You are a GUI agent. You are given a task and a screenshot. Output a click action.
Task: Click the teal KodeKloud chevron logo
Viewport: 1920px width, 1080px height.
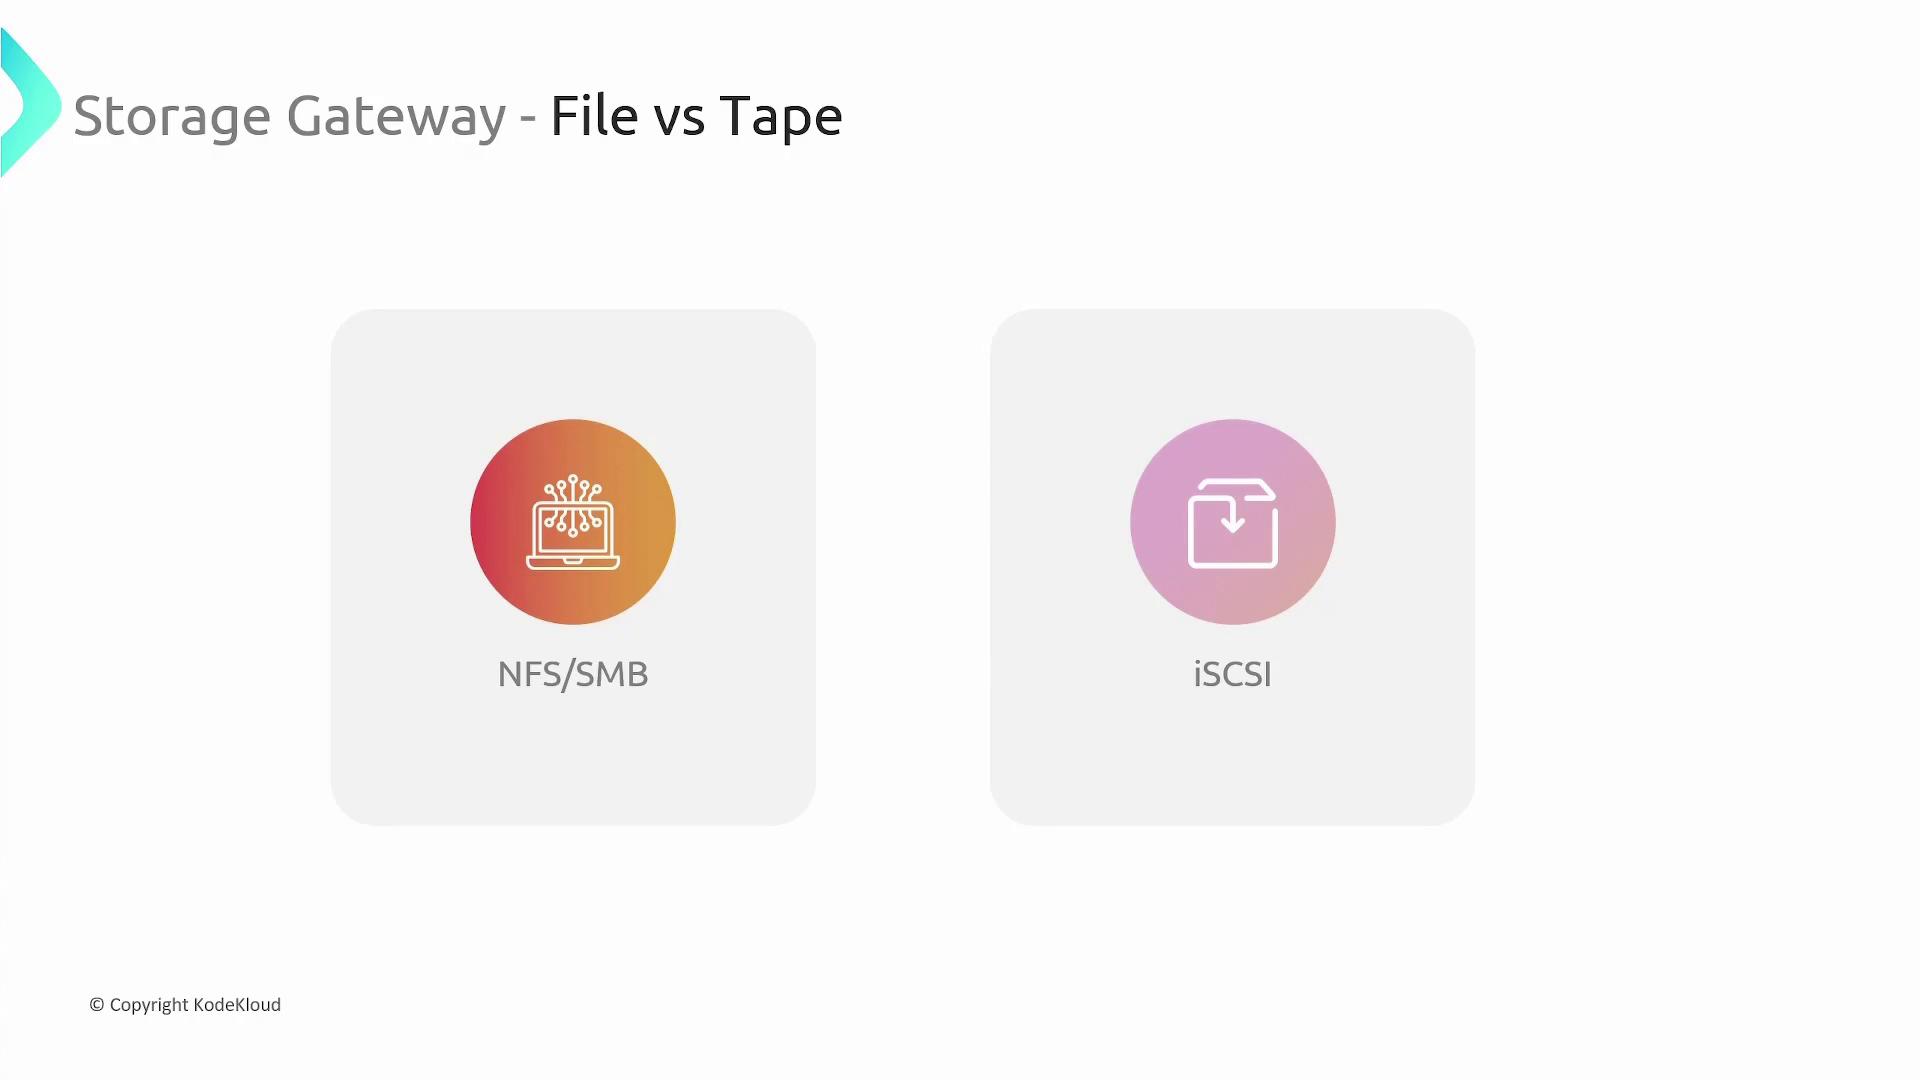[30, 103]
